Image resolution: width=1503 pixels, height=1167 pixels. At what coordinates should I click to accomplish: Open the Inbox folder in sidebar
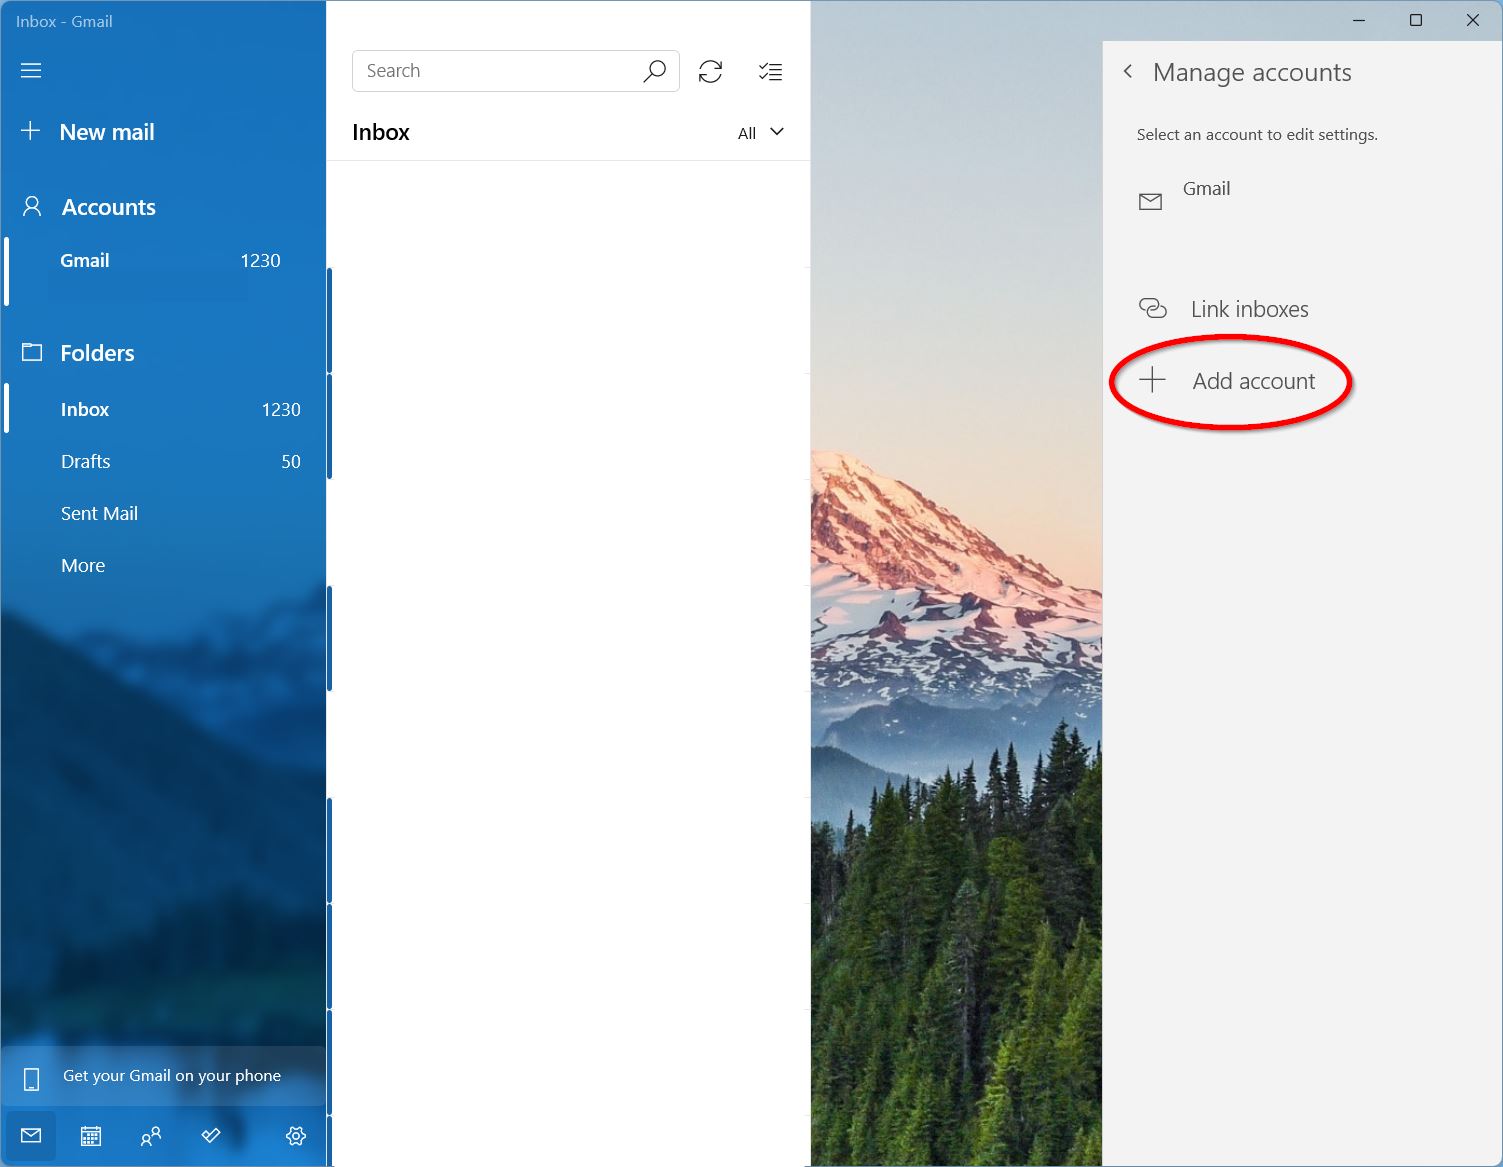(163, 409)
